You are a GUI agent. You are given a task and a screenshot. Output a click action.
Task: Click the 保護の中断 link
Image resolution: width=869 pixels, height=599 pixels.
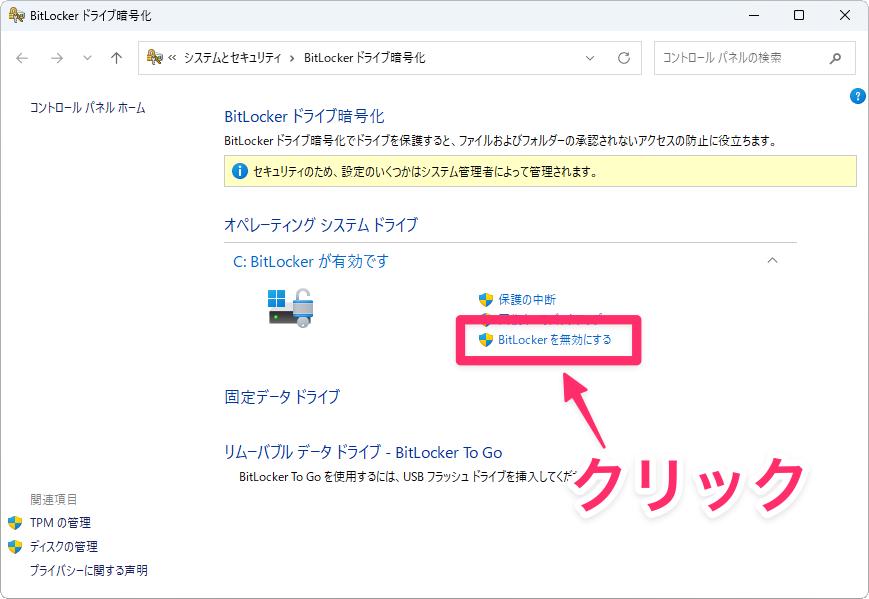[x=527, y=299]
